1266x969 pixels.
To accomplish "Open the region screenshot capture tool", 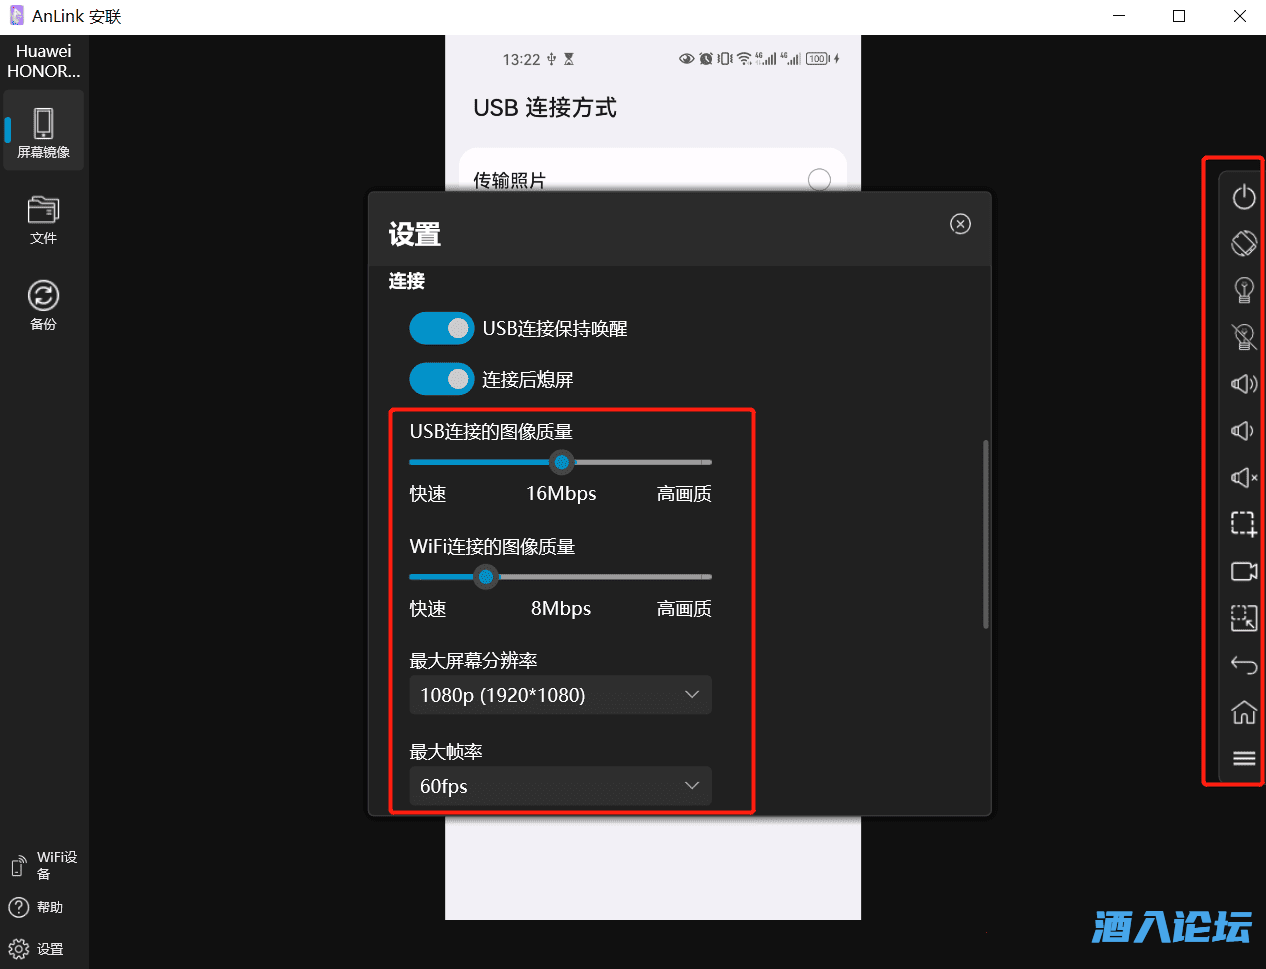I will [1244, 523].
